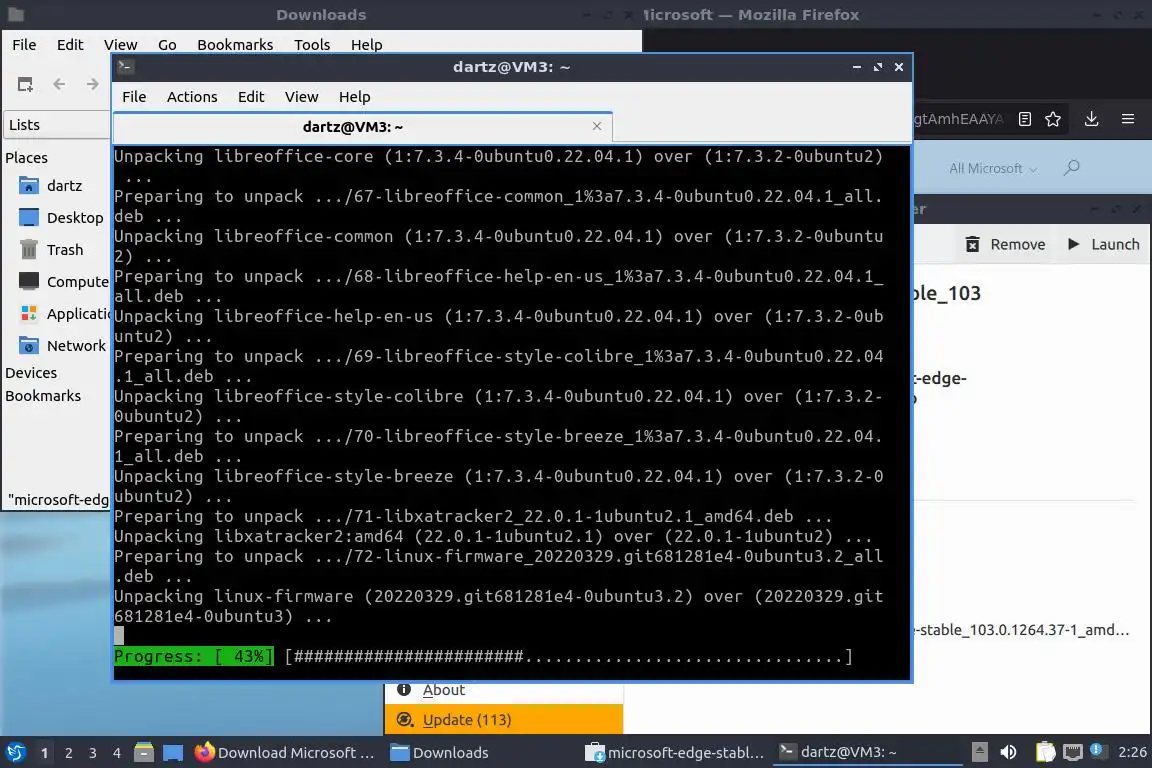The image size is (1152, 768).
Task: Click the clock showing 2:26
Action: coord(1131,752)
